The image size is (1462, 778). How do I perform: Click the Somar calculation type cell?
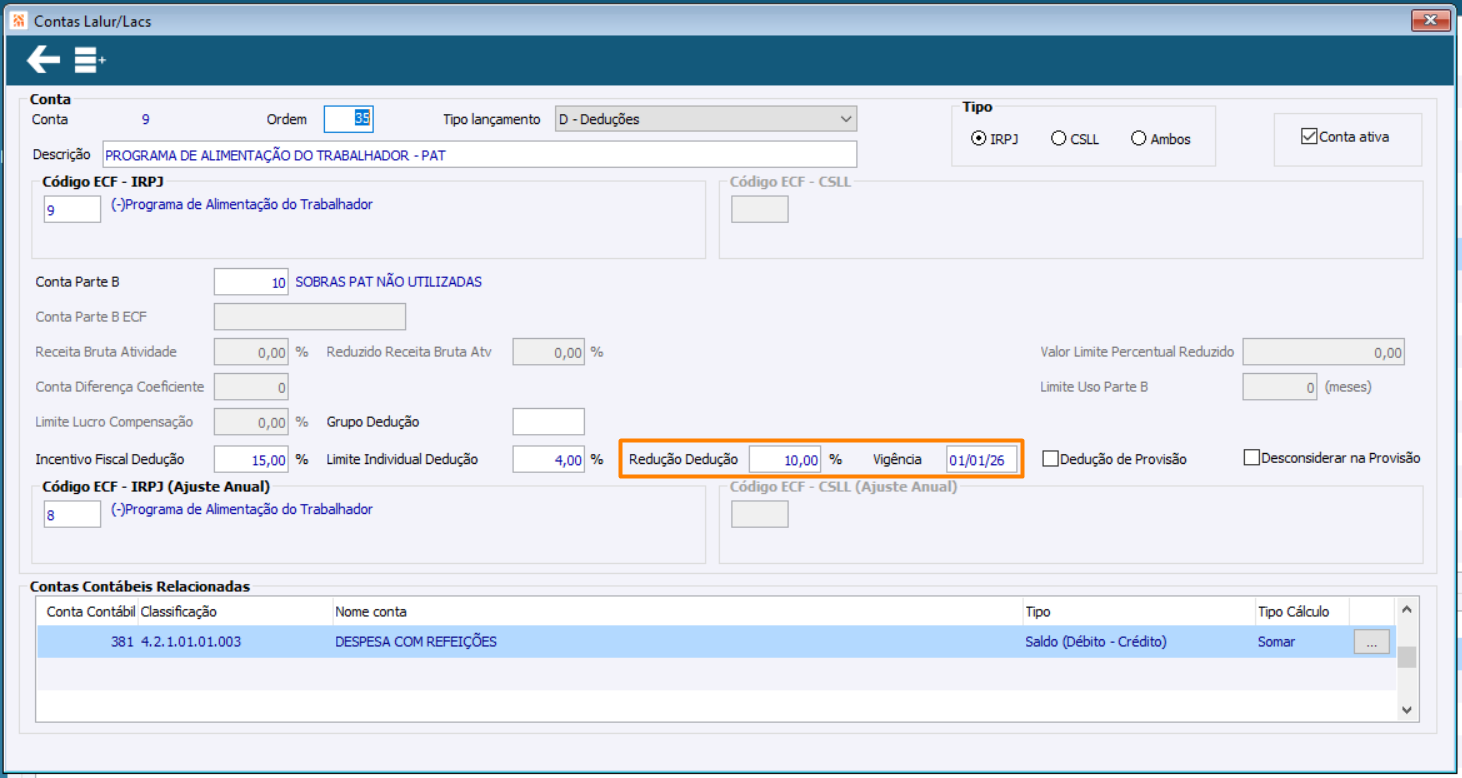pyautogui.click(x=1276, y=642)
